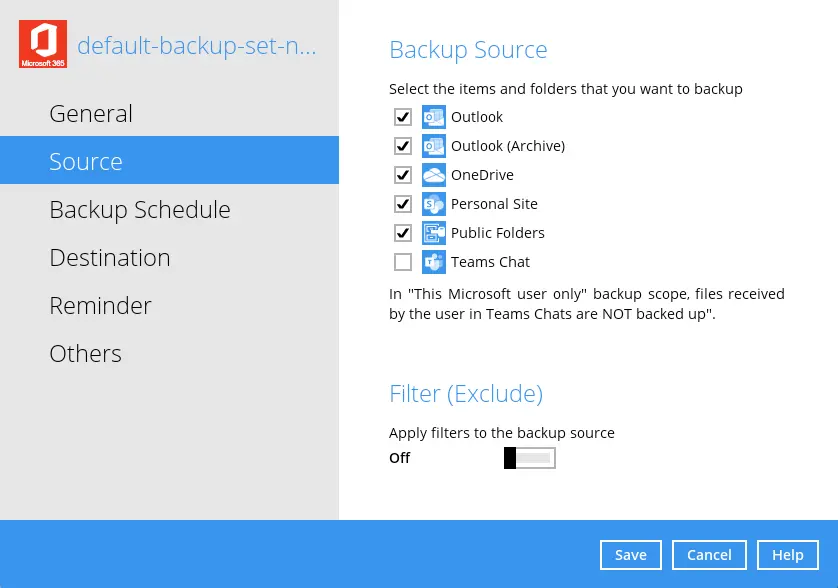Uncheck the OneDrive checkbox
Viewport: 838px width, 588px height.
[x=403, y=175]
